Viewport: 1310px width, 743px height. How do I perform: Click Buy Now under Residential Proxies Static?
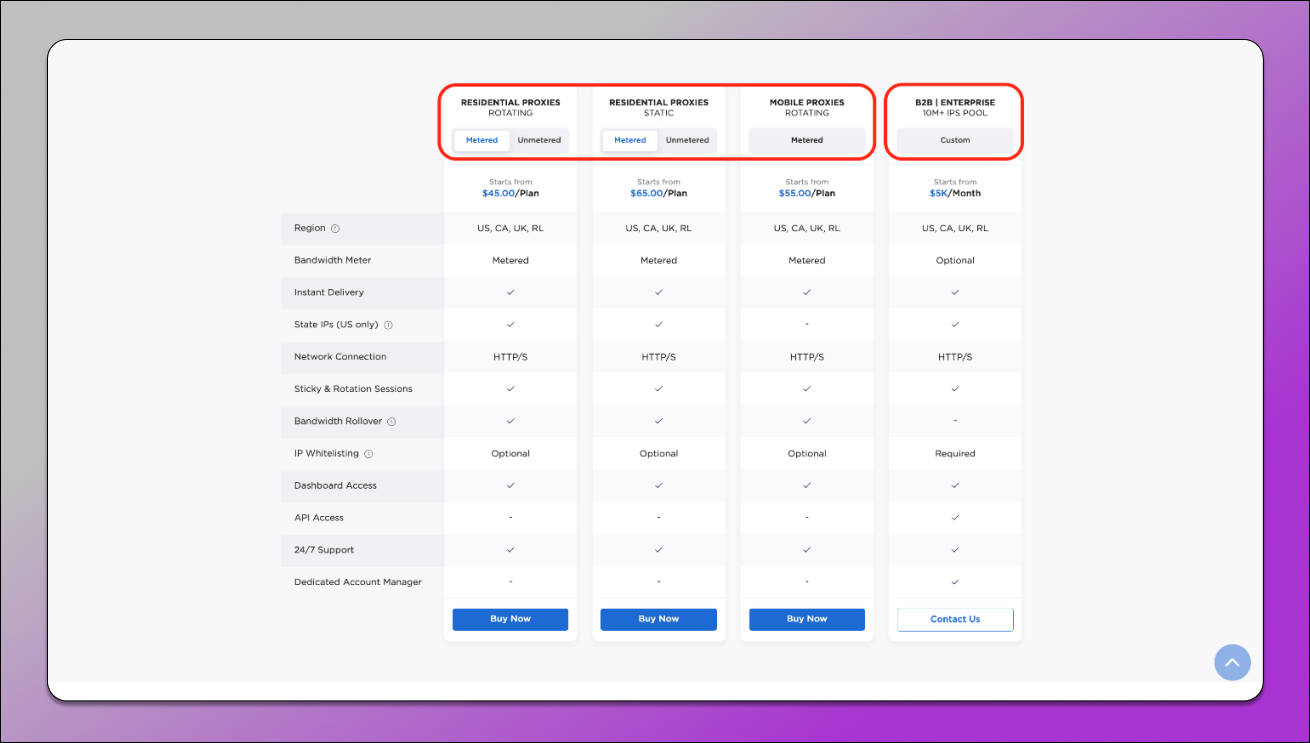coord(659,619)
